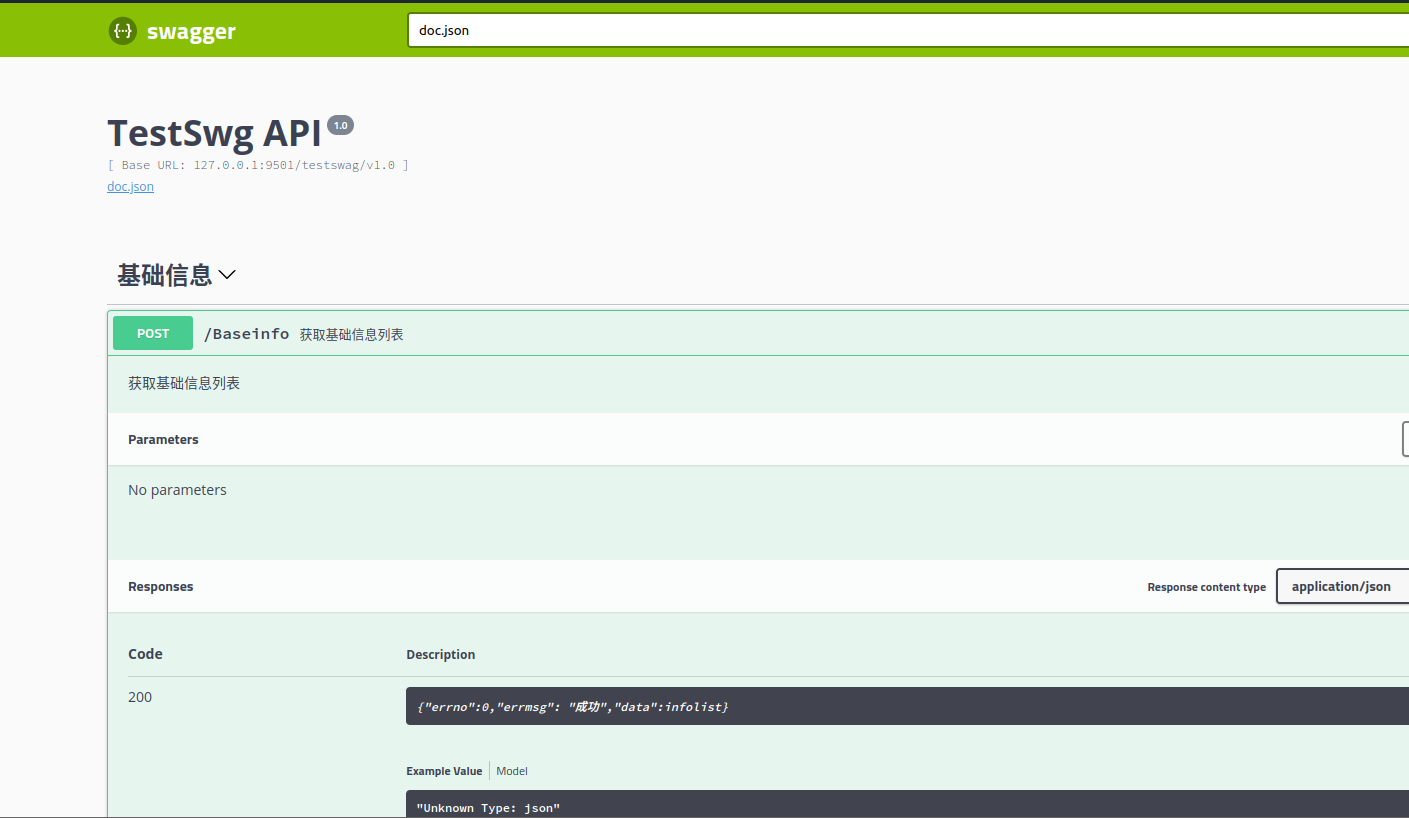Collapse the /Baseinfo endpoint row
1409x818 pixels.
(758, 333)
